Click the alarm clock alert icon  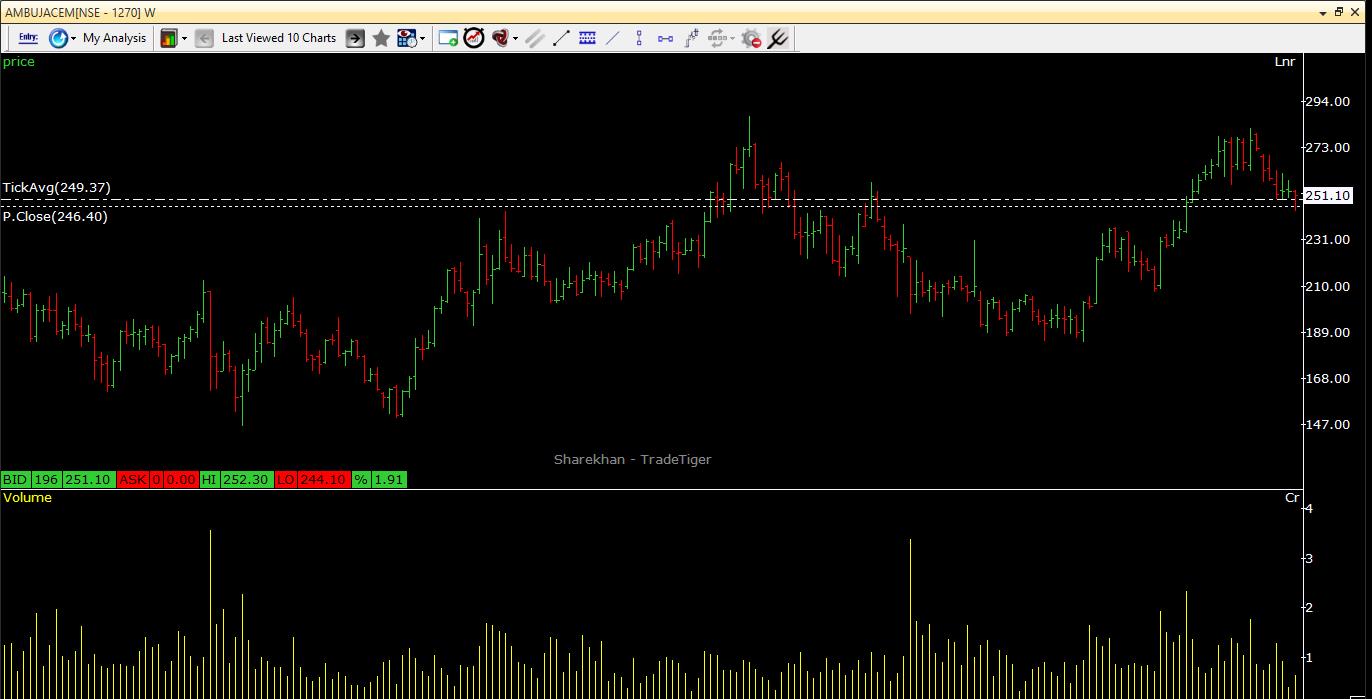pyautogui.click(x=474, y=38)
